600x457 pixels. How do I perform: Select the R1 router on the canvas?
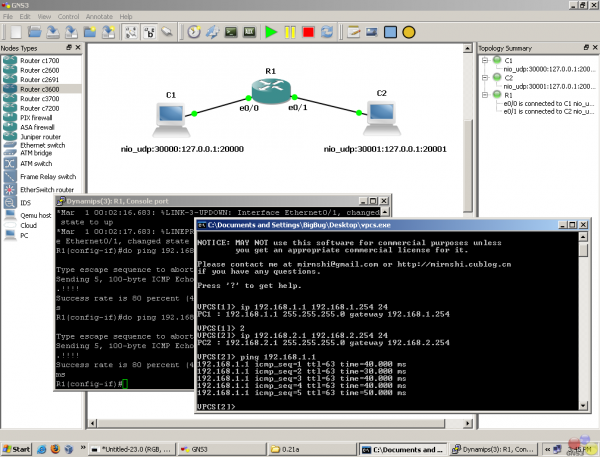tap(269, 93)
